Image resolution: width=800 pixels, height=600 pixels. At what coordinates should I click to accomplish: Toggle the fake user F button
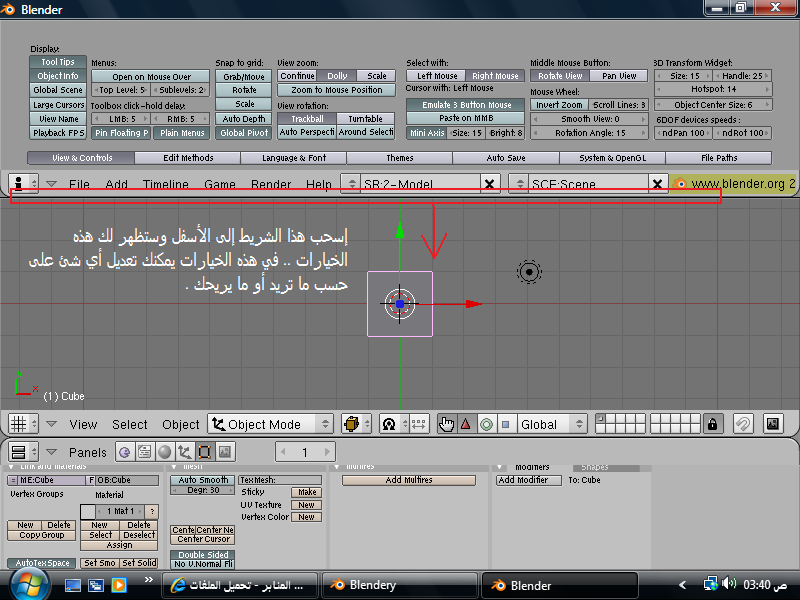(x=91, y=480)
